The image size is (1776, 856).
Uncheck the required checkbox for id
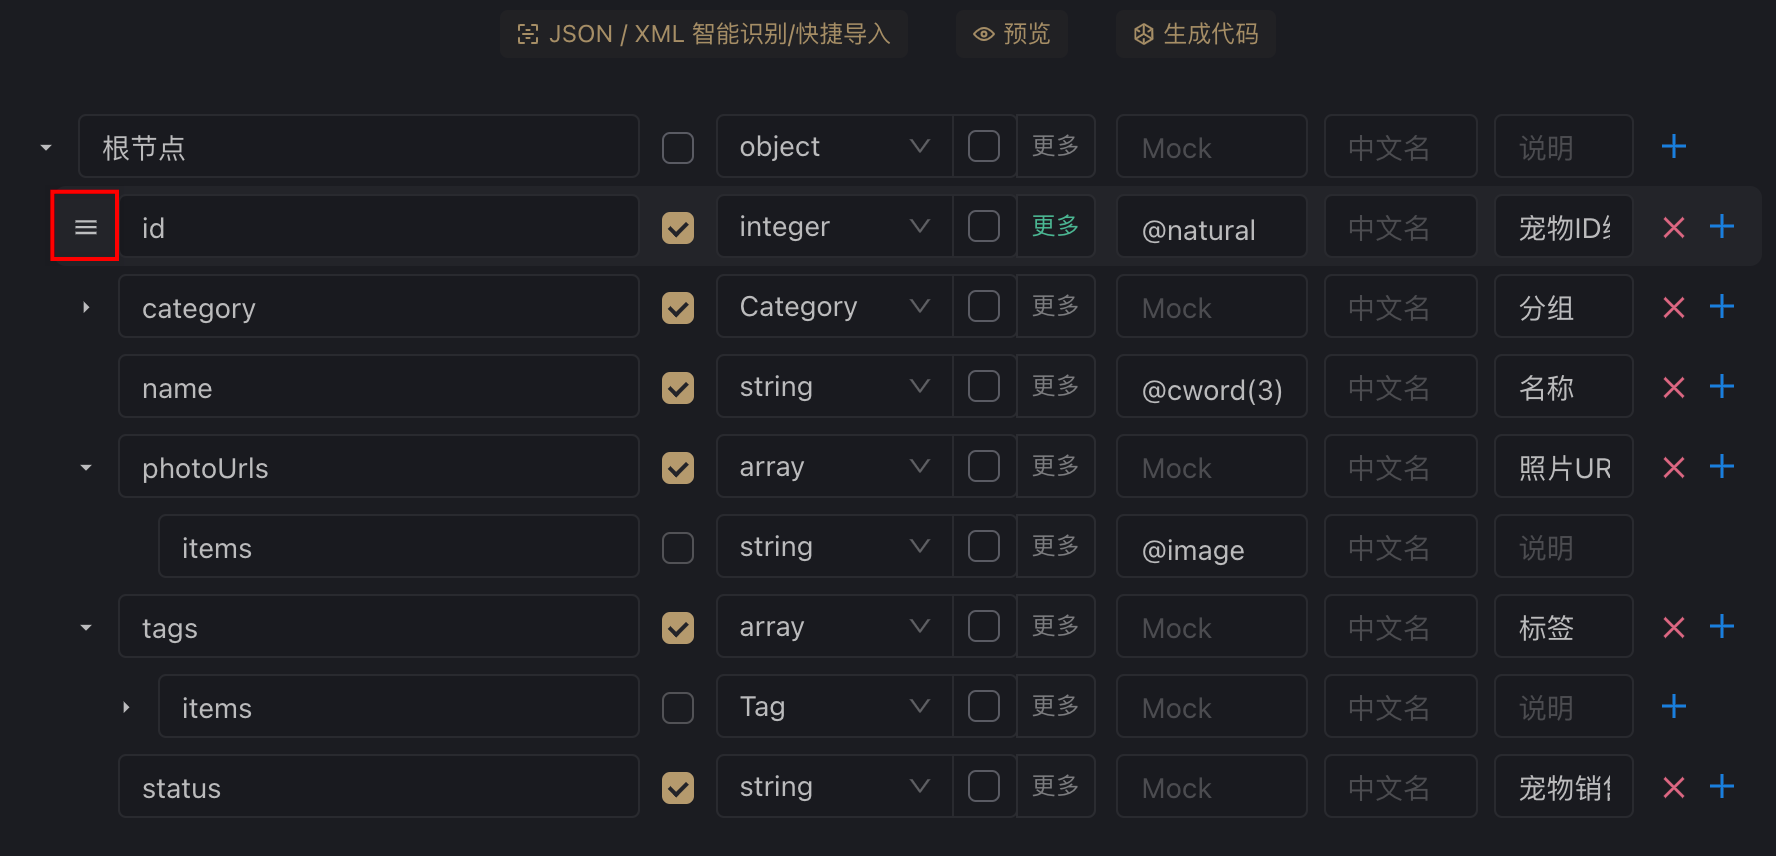tap(678, 228)
